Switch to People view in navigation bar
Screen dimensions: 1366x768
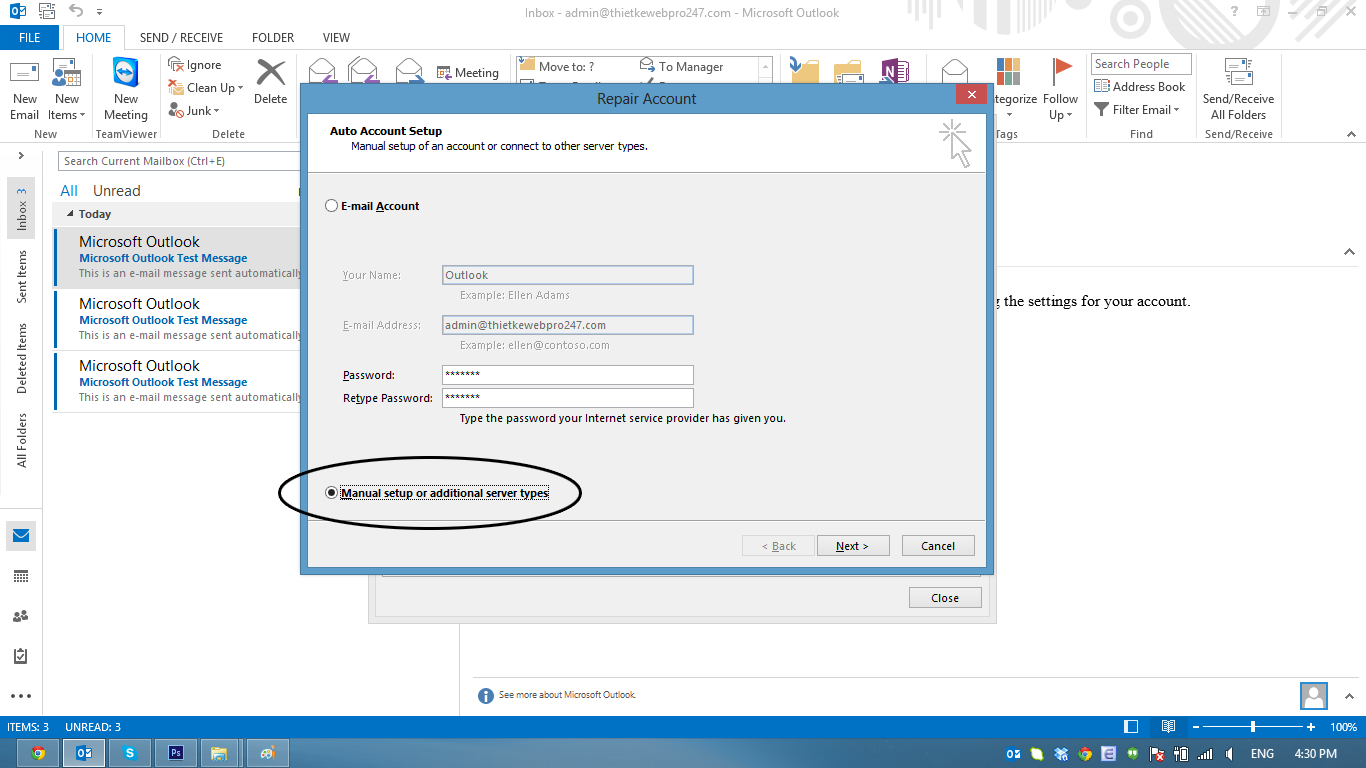pos(21,616)
